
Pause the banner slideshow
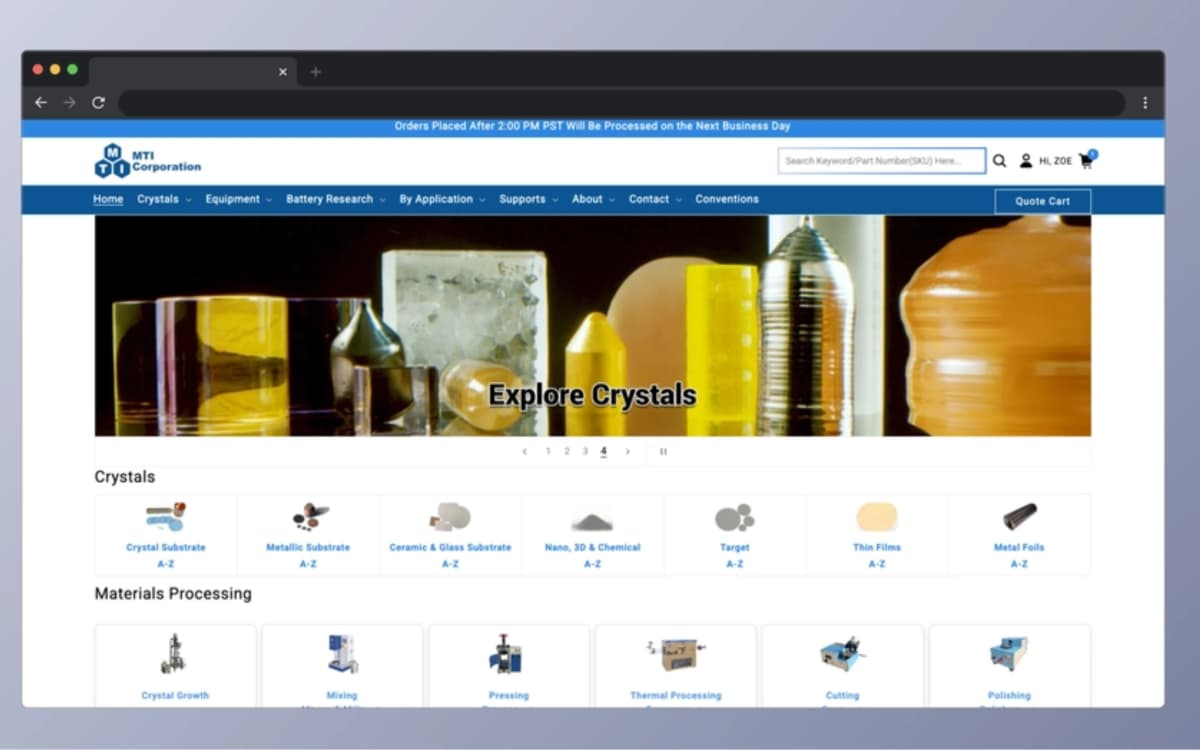tap(664, 452)
